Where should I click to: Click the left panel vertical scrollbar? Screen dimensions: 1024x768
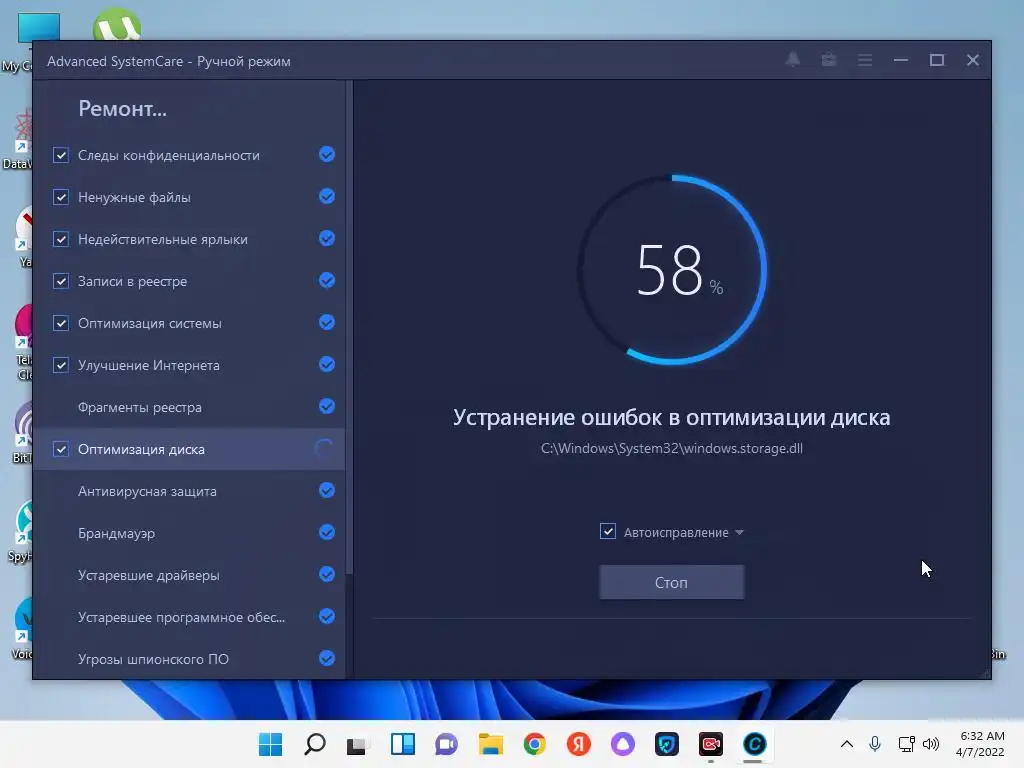349,327
